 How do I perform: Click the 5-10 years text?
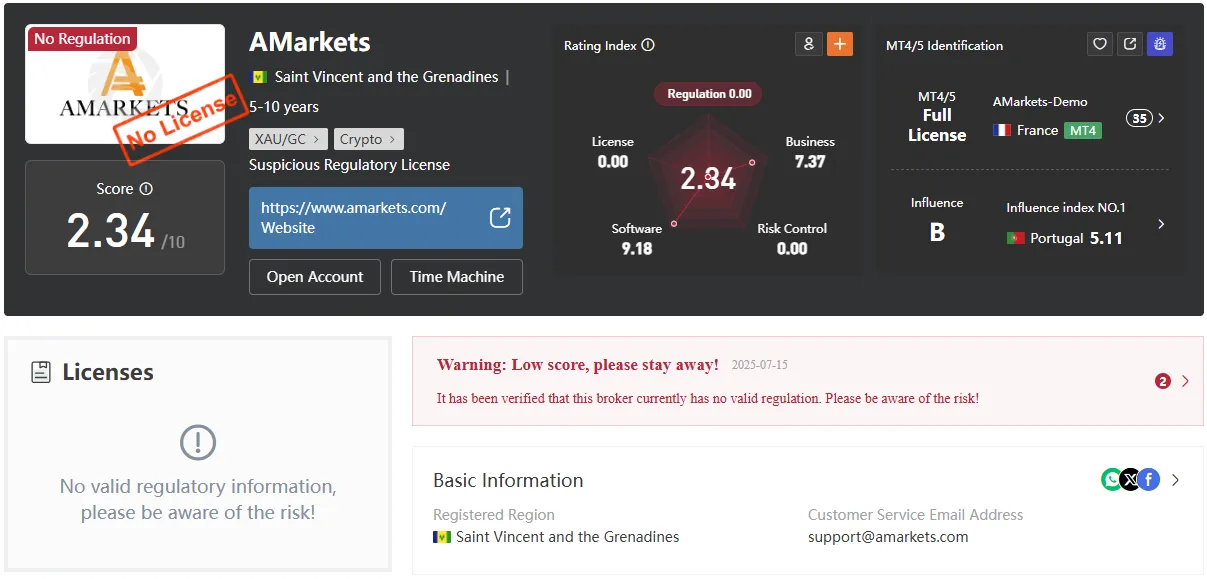pyautogui.click(x=284, y=107)
